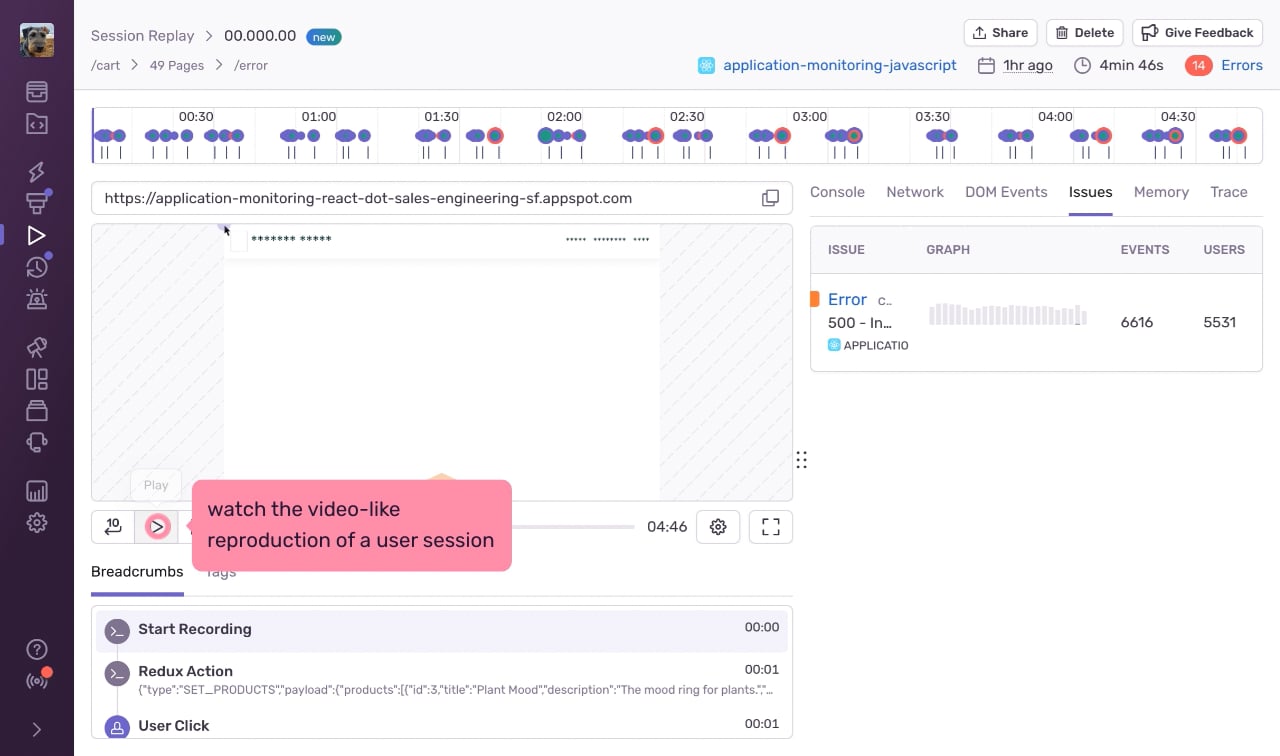Select the Start Recording breadcrumb entry

[442, 631]
